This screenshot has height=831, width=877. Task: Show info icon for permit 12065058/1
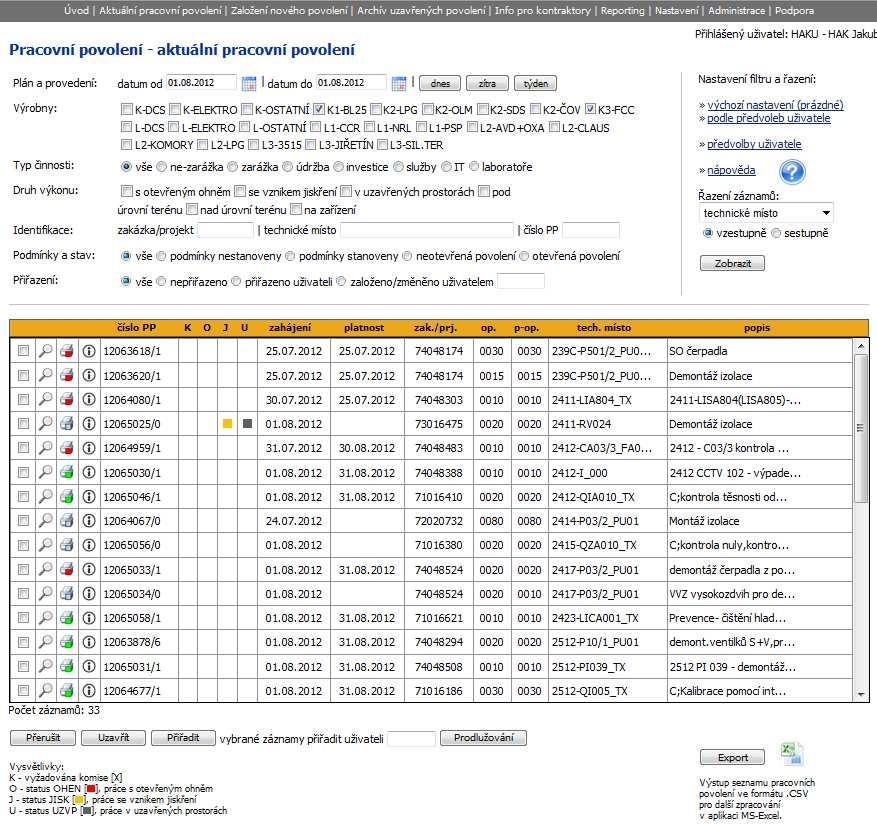[x=88, y=618]
